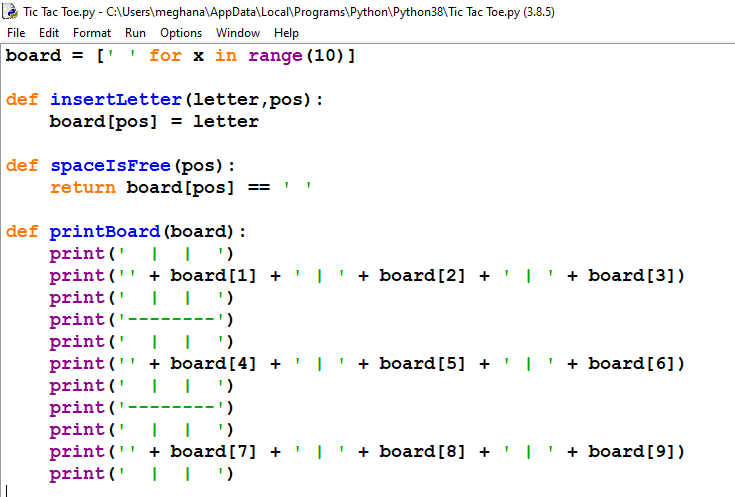Click the IDLE Python icon in title bar

point(10,11)
